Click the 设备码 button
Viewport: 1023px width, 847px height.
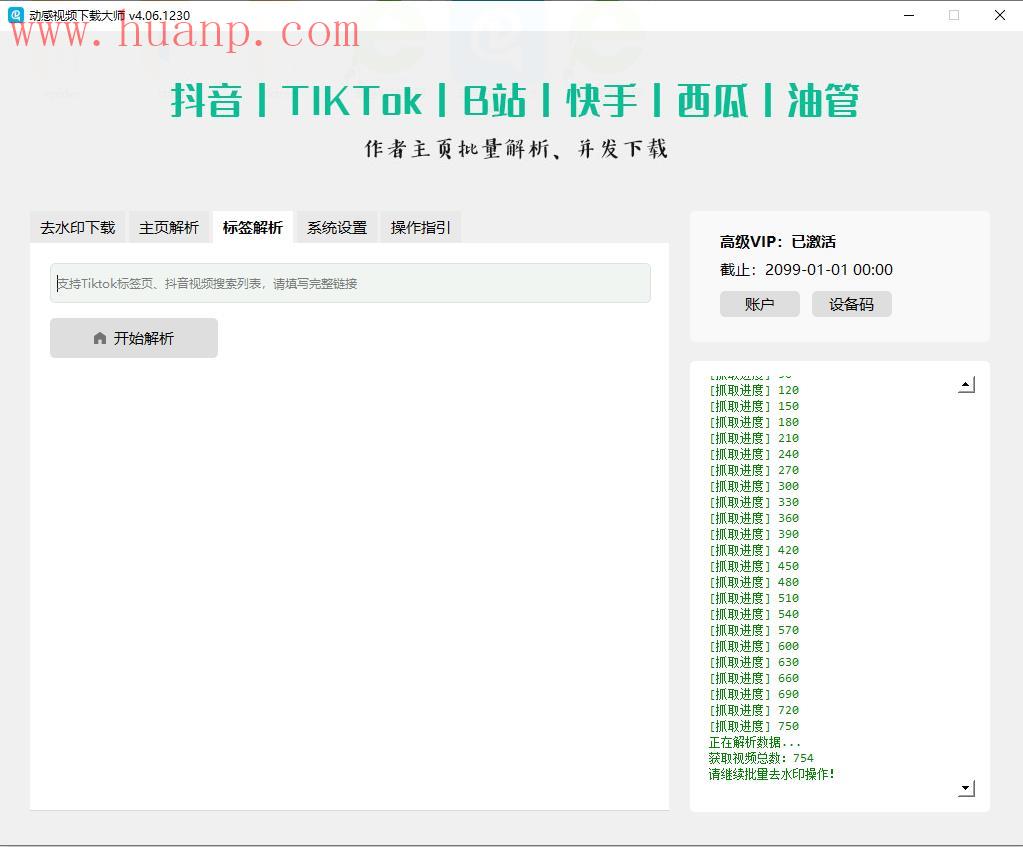point(851,304)
